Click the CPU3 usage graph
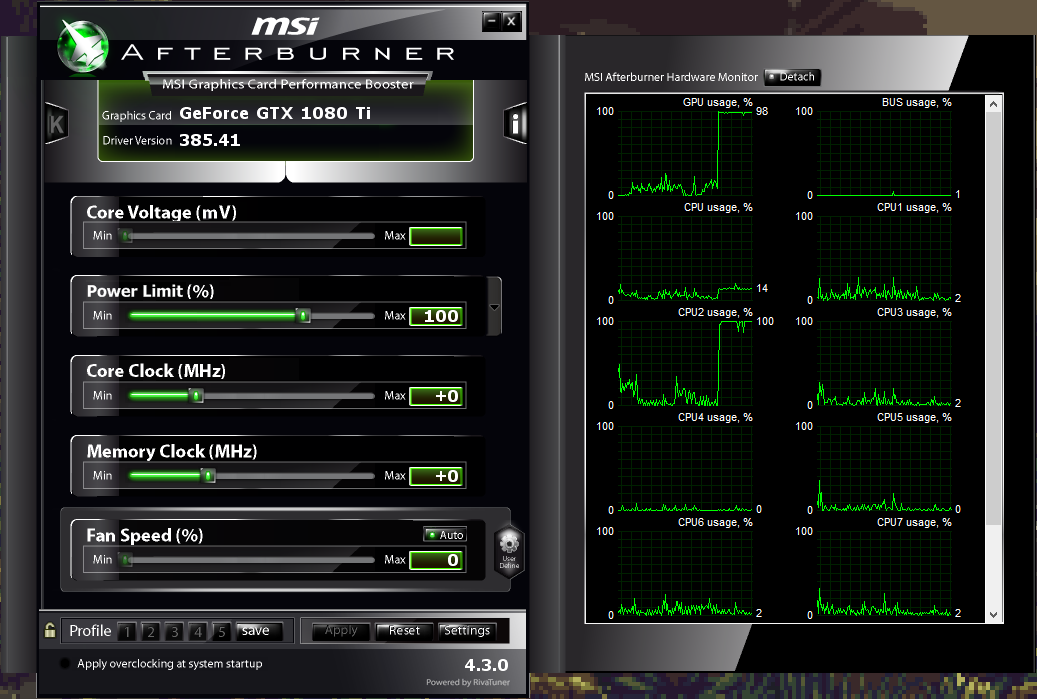The image size is (1037, 699). pos(884,363)
